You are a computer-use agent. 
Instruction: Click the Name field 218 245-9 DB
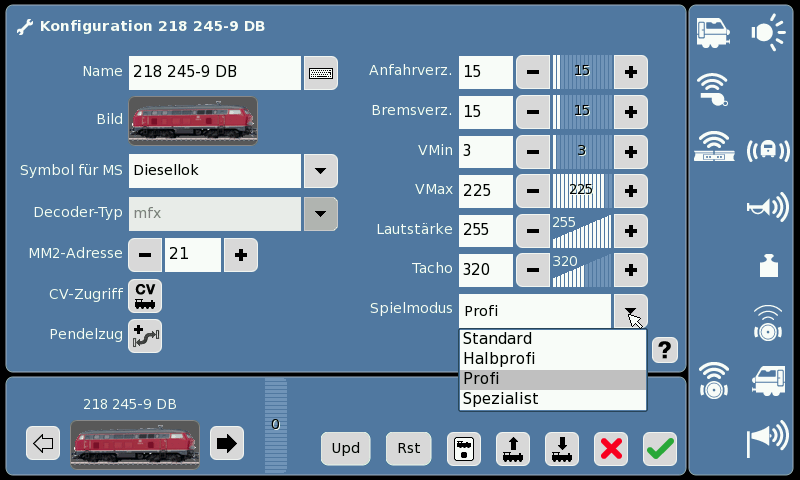[215, 73]
